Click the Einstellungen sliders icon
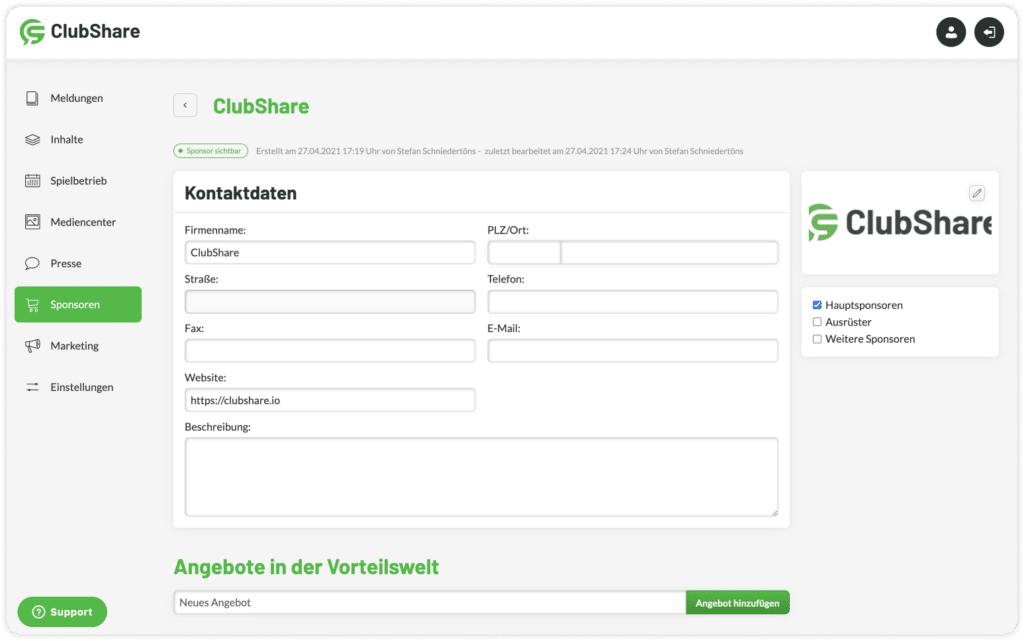The image size is (1024, 641). click(x=32, y=387)
